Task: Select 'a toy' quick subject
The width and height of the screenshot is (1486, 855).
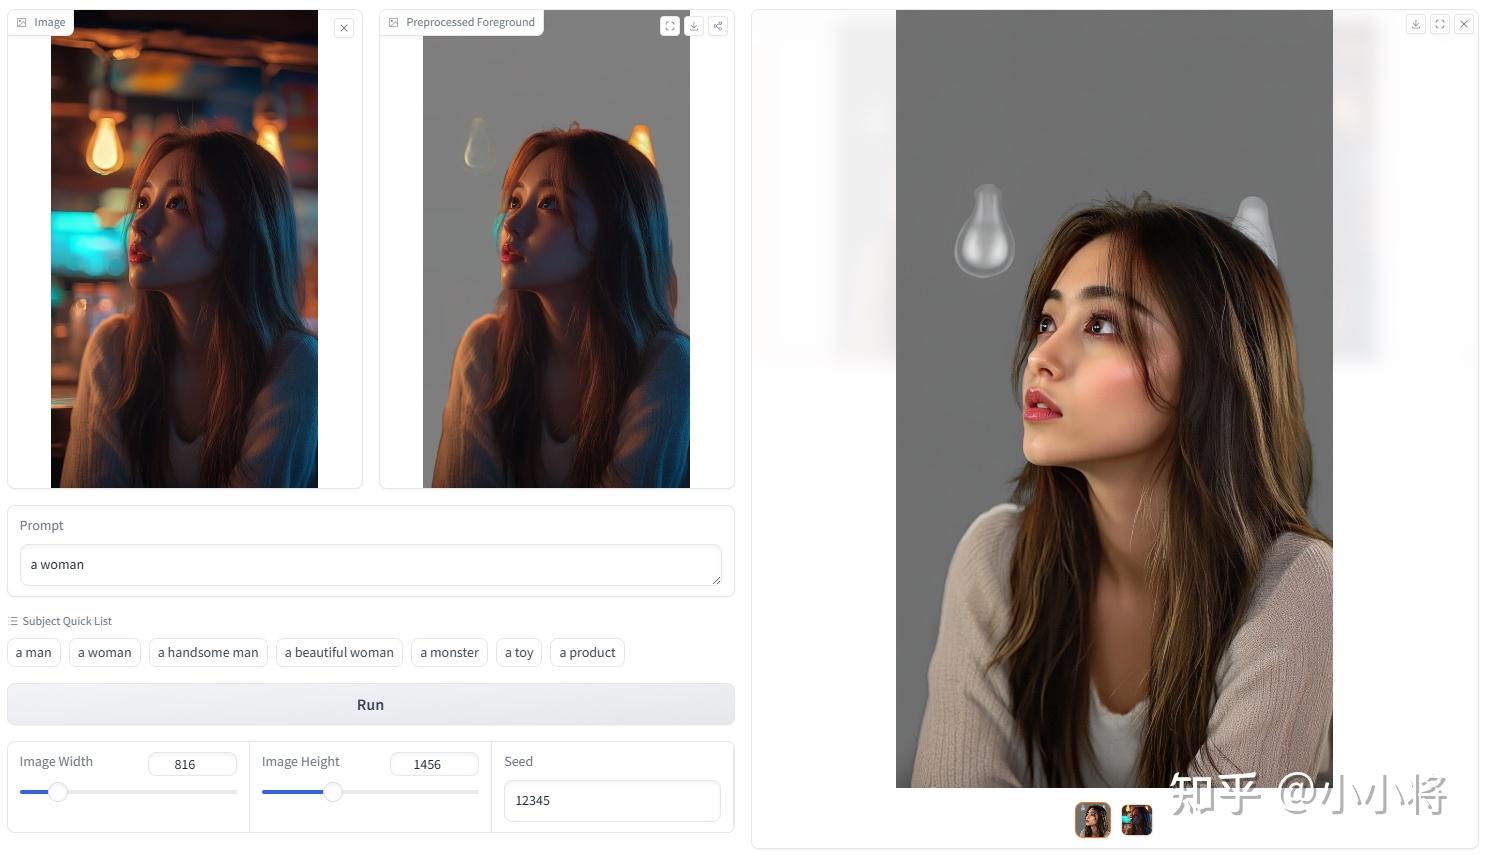Action: (x=519, y=652)
